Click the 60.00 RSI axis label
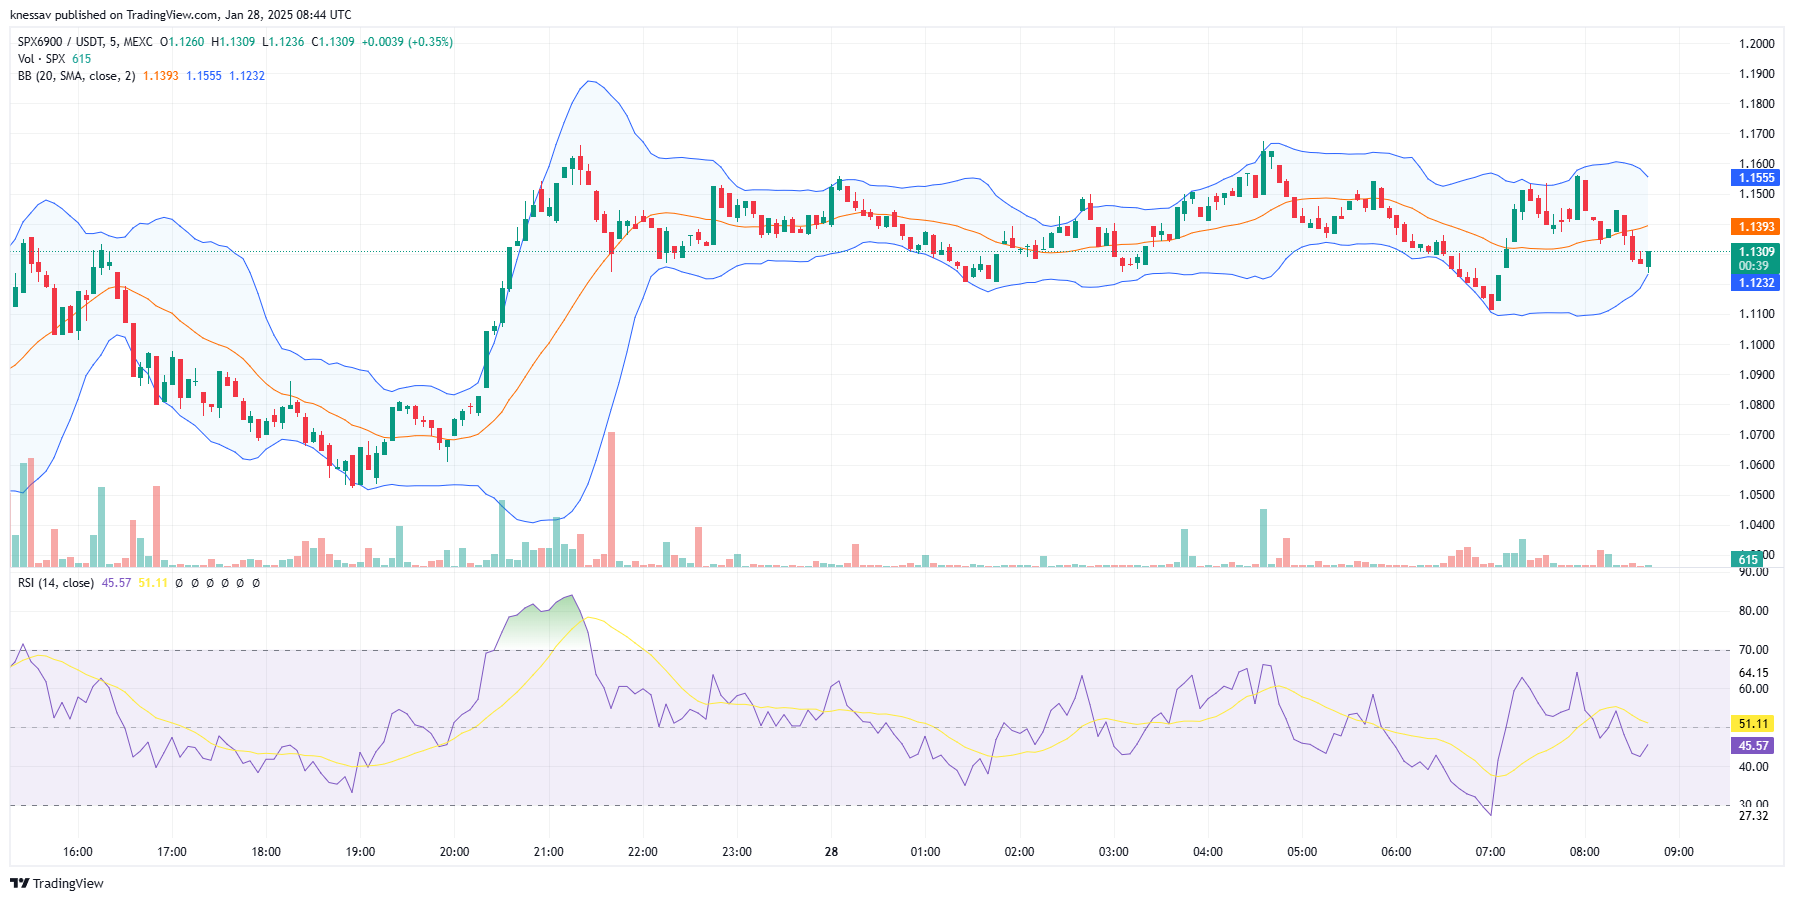Screen dimensions: 1794x901 [1754, 689]
